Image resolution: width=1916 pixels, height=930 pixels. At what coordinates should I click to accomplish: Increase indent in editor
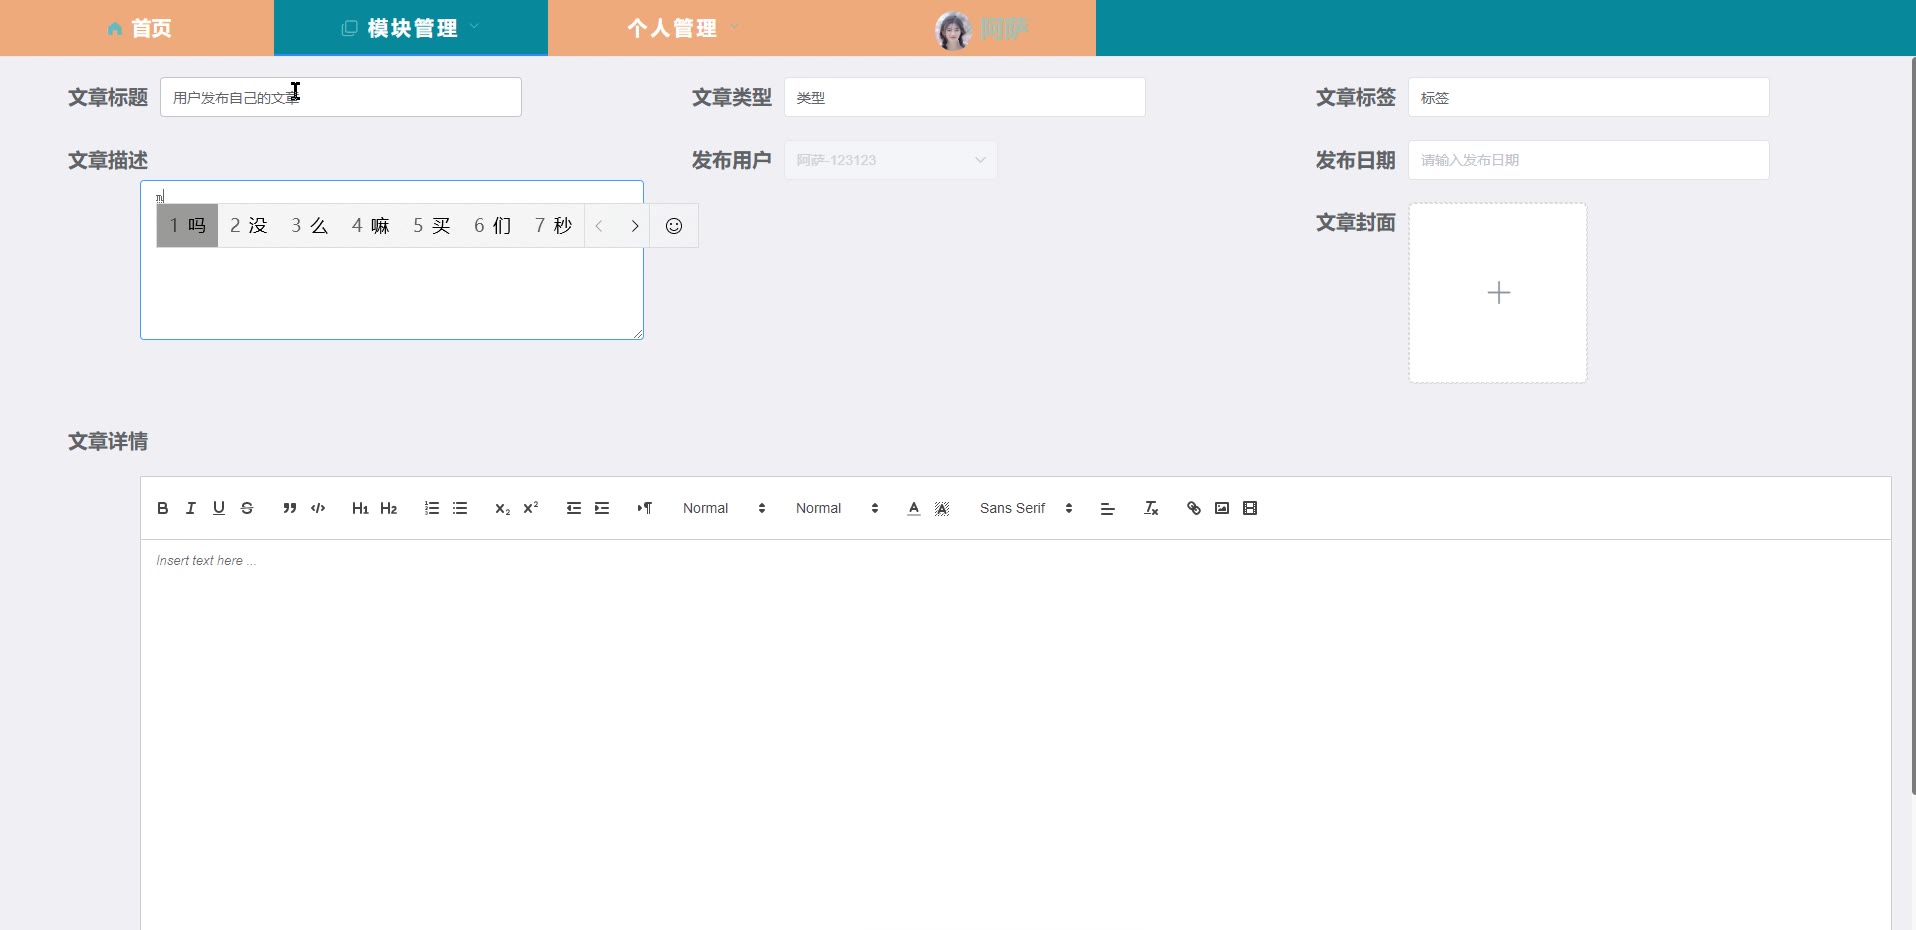coord(602,508)
